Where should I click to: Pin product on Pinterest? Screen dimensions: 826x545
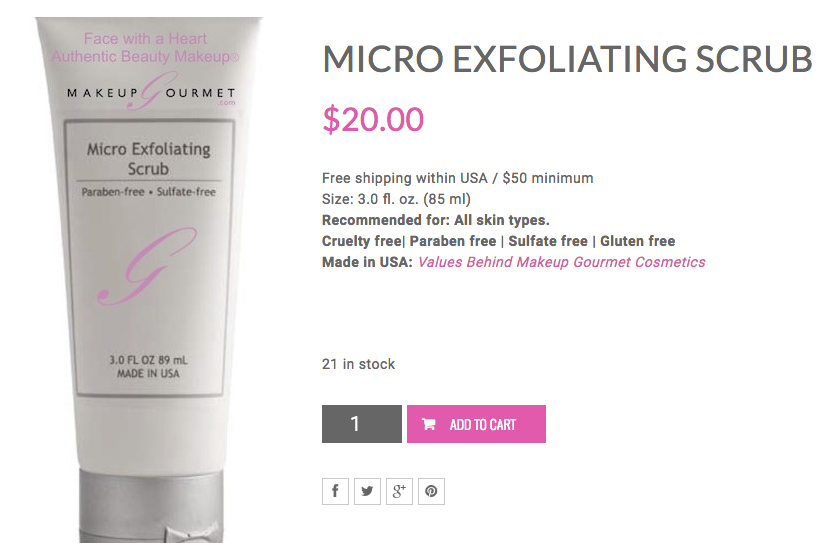click(431, 491)
